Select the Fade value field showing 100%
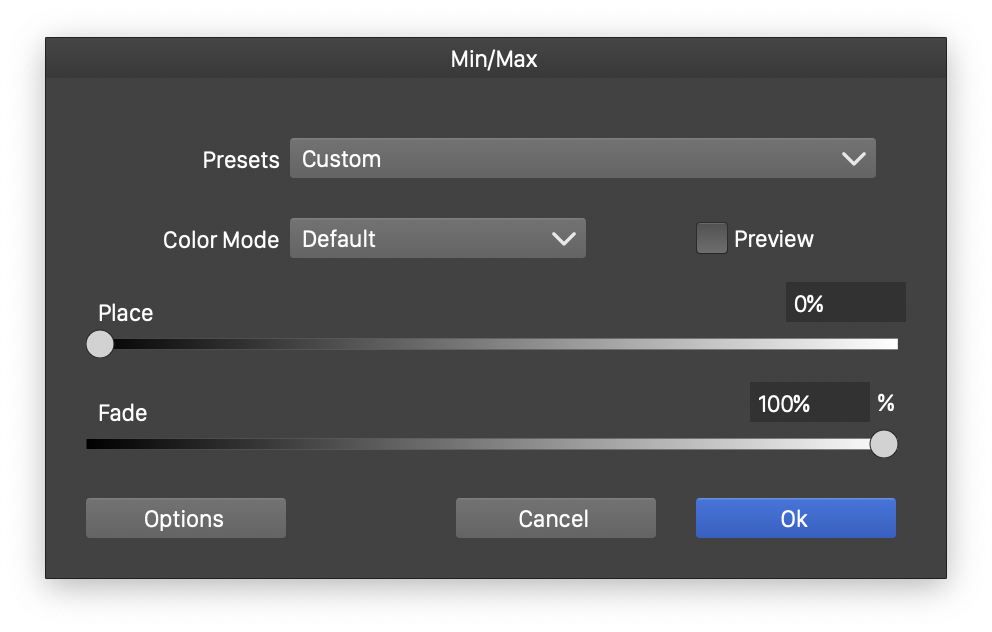The height and width of the screenshot is (632, 992). point(809,403)
